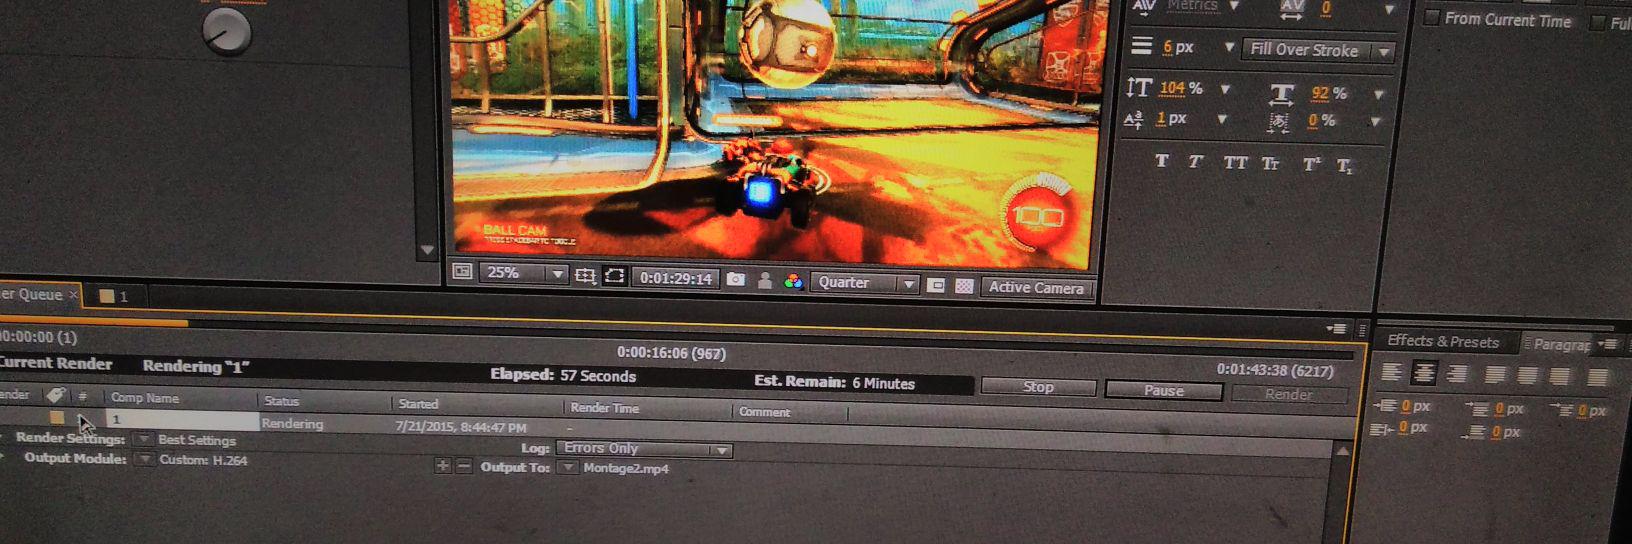Toggle the transparency grid icon
This screenshot has height=544, width=1632.
coord(964,286)
